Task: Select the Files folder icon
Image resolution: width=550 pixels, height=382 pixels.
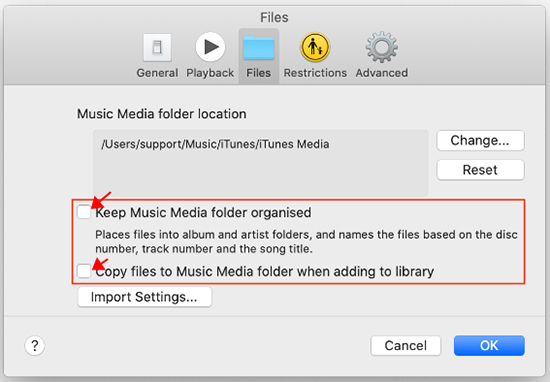Action: [259, 47]
